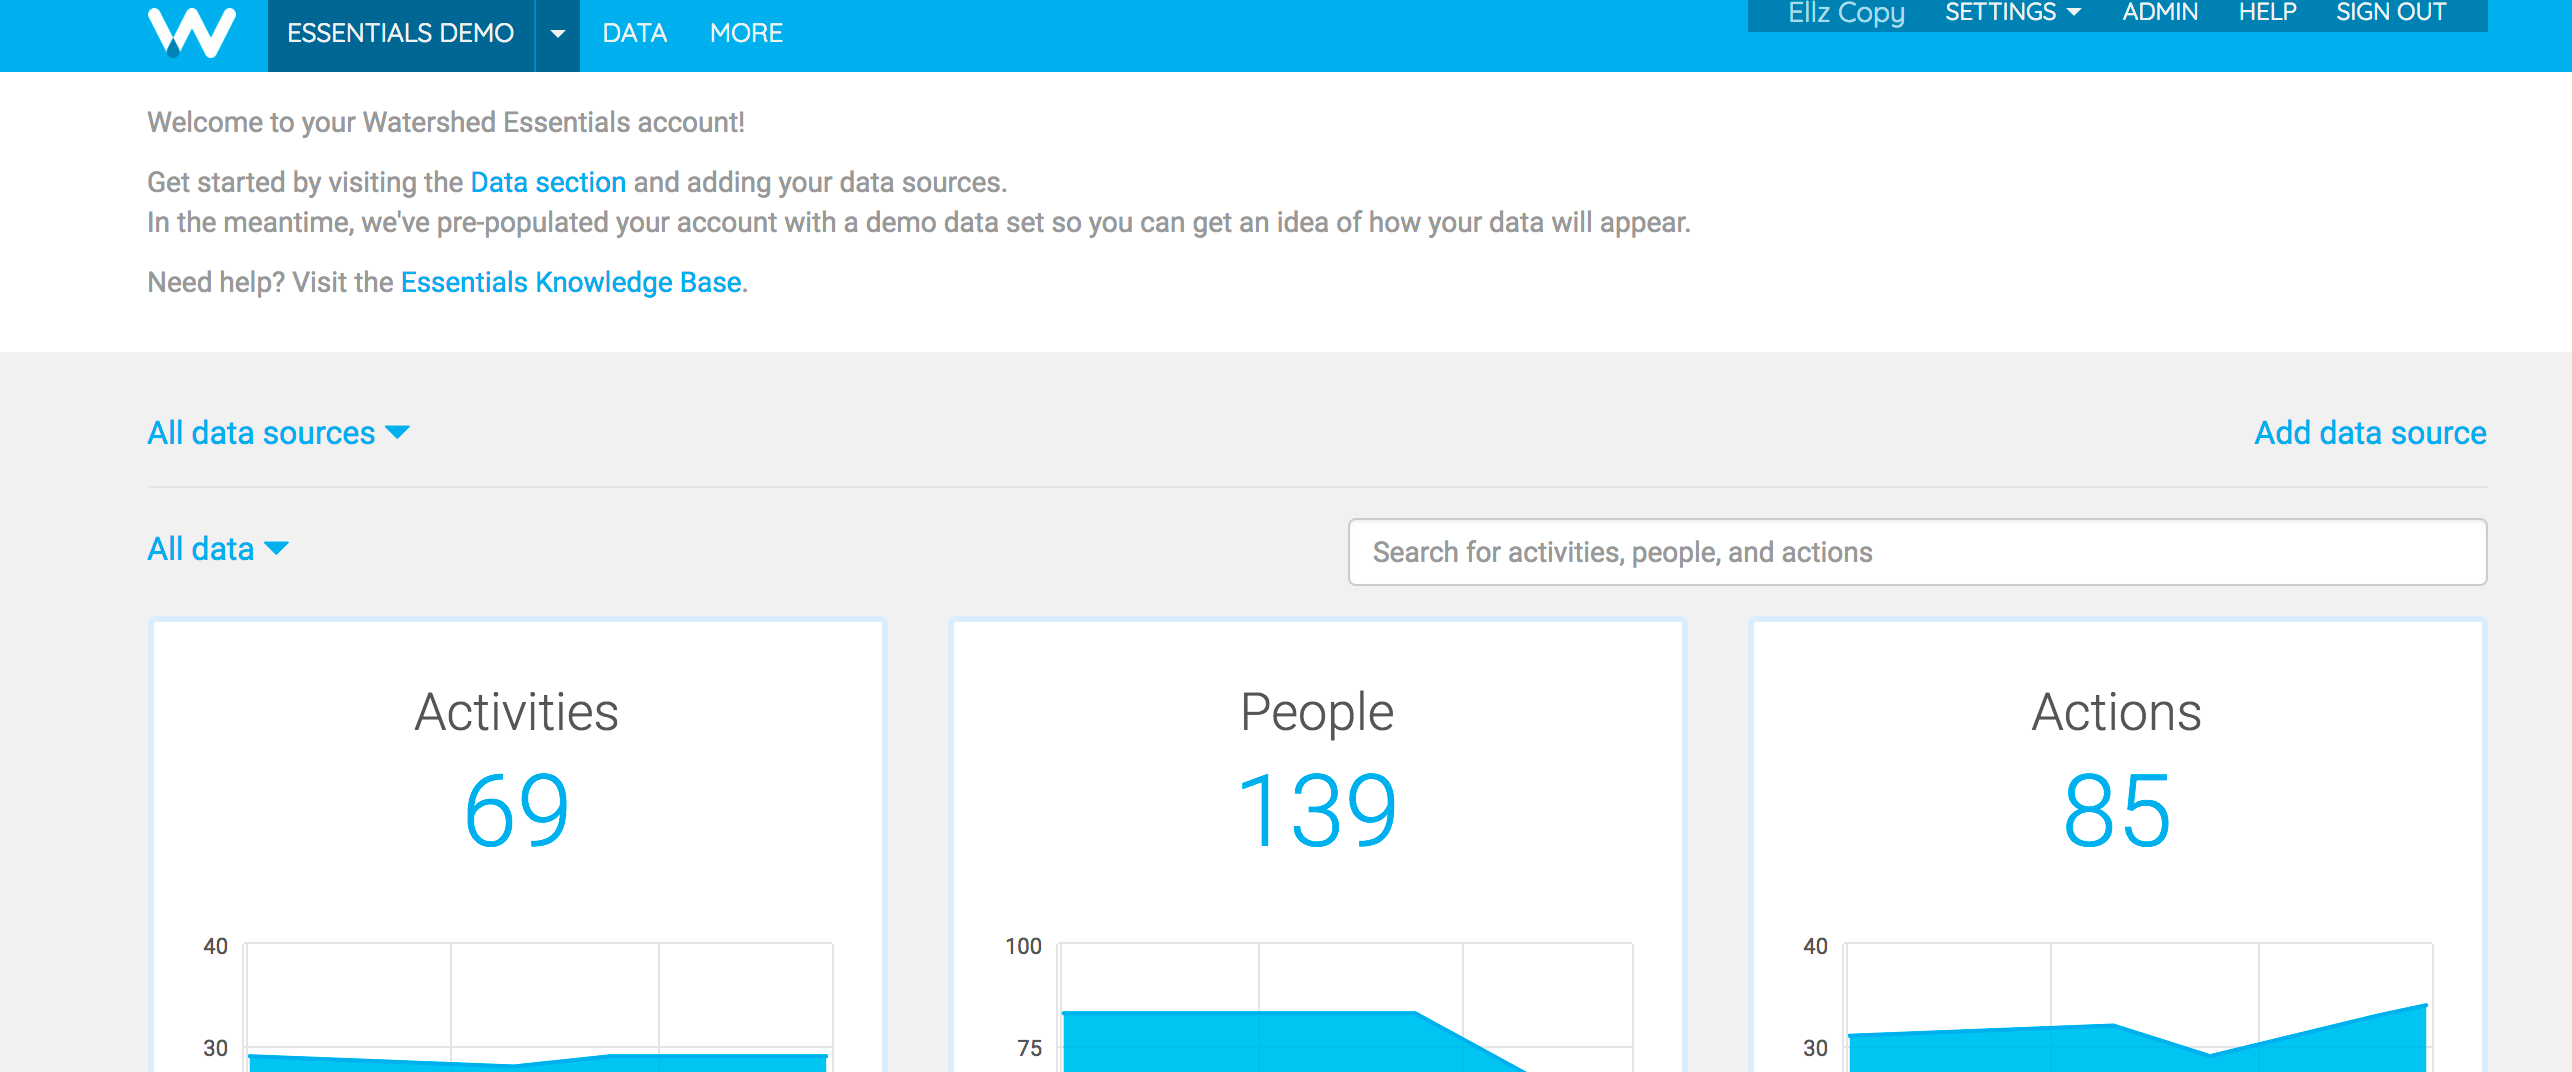Screen dimensions: 2572x1072
Task: Follow the Data section link
Action: 548,182
